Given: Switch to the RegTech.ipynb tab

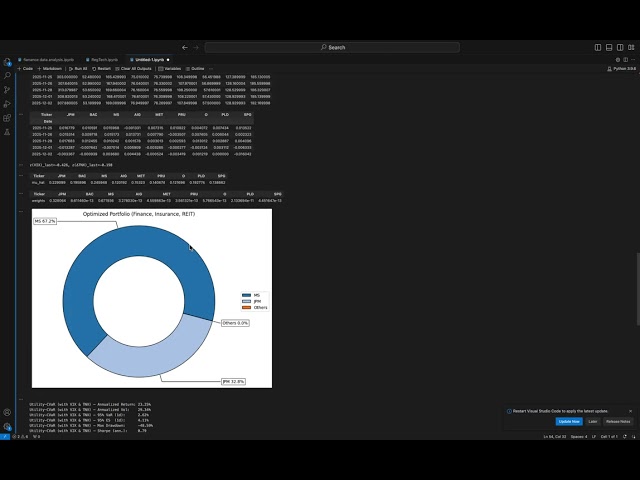Looking at the screenshot, I should (x=101, y=59).
